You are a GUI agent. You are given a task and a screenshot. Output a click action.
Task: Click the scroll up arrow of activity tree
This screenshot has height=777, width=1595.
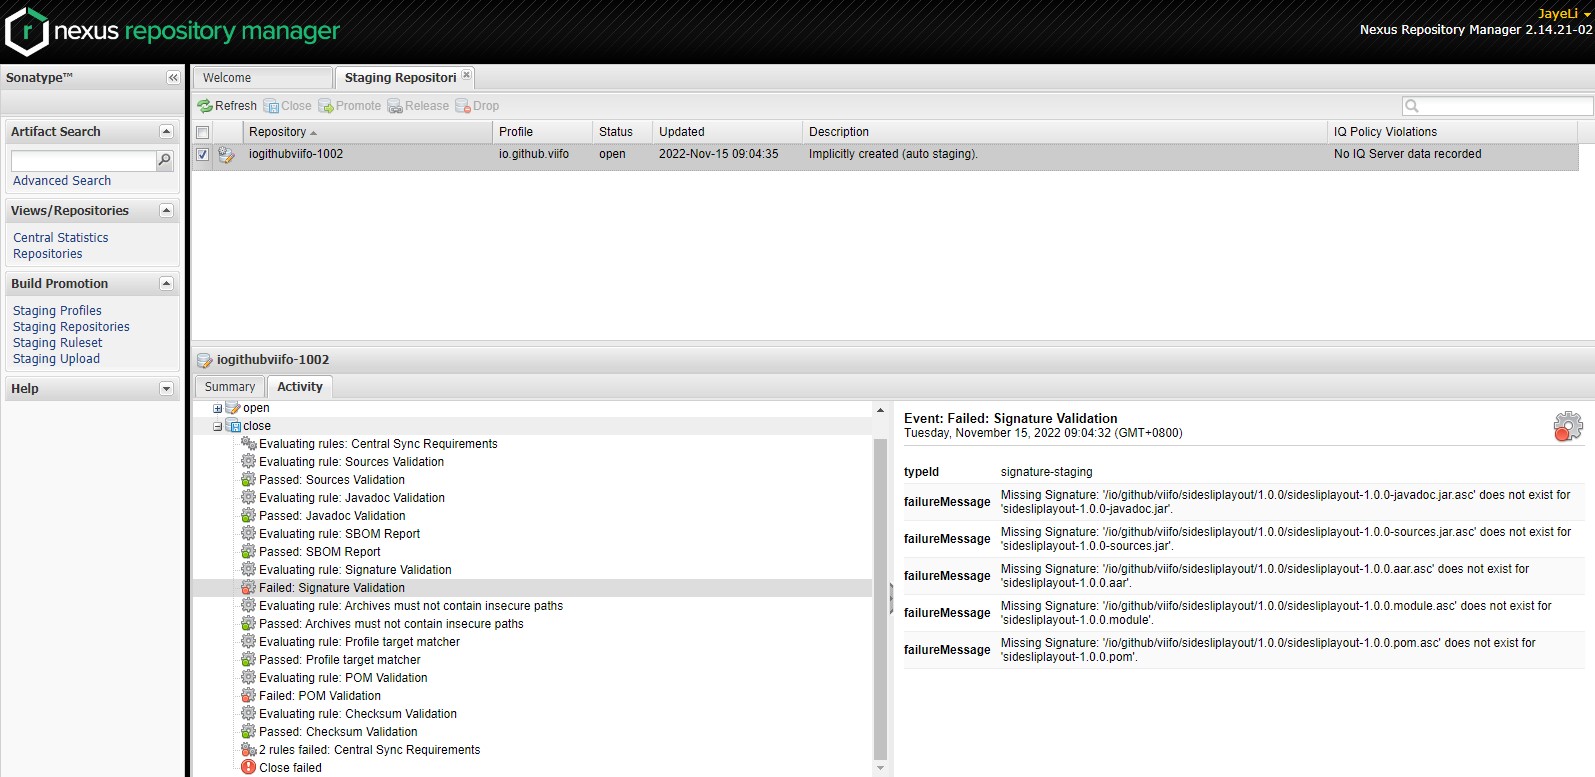(880, 410)
